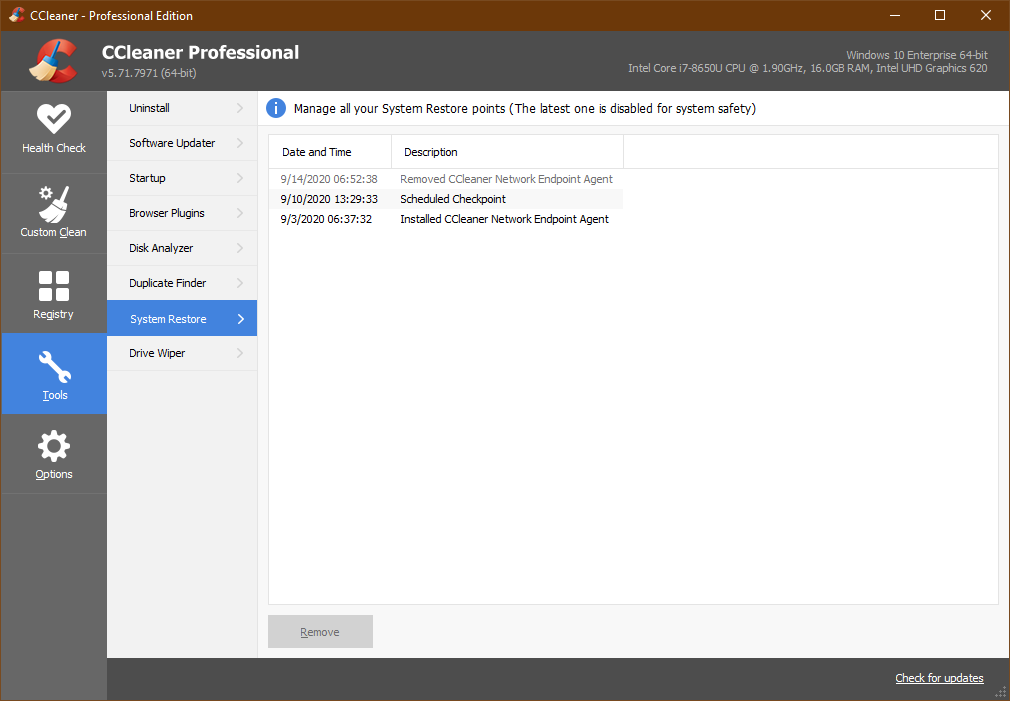Click the Registry squares icon
Viewport: 1010px width, 701px height.
click(x=54, y=287)
